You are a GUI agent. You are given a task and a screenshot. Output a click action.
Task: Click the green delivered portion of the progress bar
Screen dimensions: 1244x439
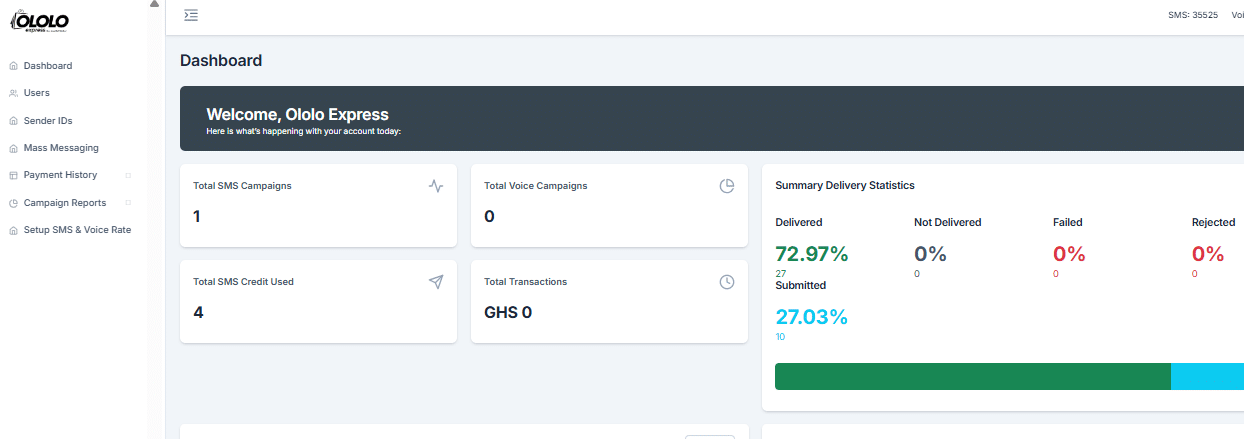[x=973, y=376]
